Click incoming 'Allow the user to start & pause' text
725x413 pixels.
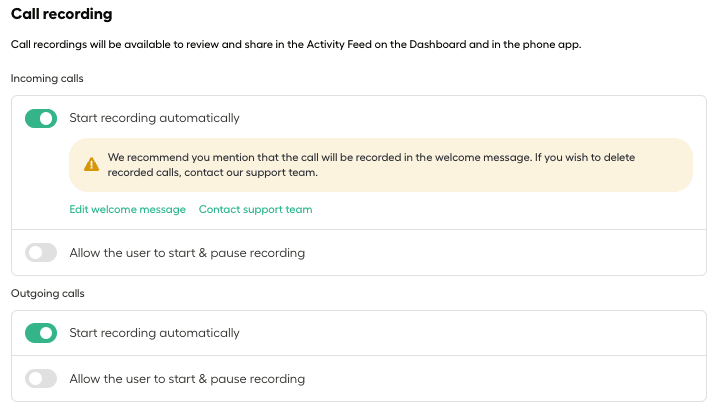pyautogui.click(x=187, y=253)
